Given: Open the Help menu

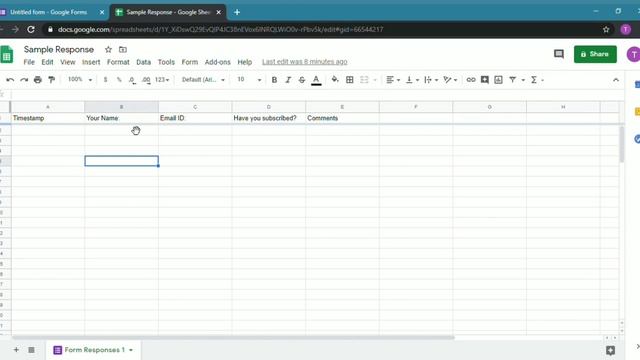Looking at the screenshot, I should (x=244, y=62).
